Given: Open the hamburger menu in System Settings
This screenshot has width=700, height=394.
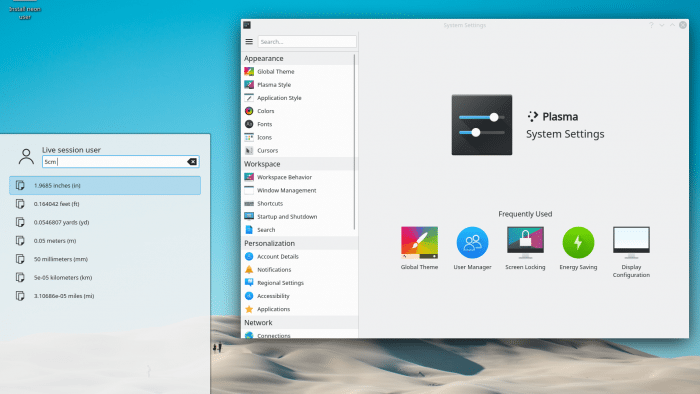Looking at the screenshot, I should [x=249, y=41].
